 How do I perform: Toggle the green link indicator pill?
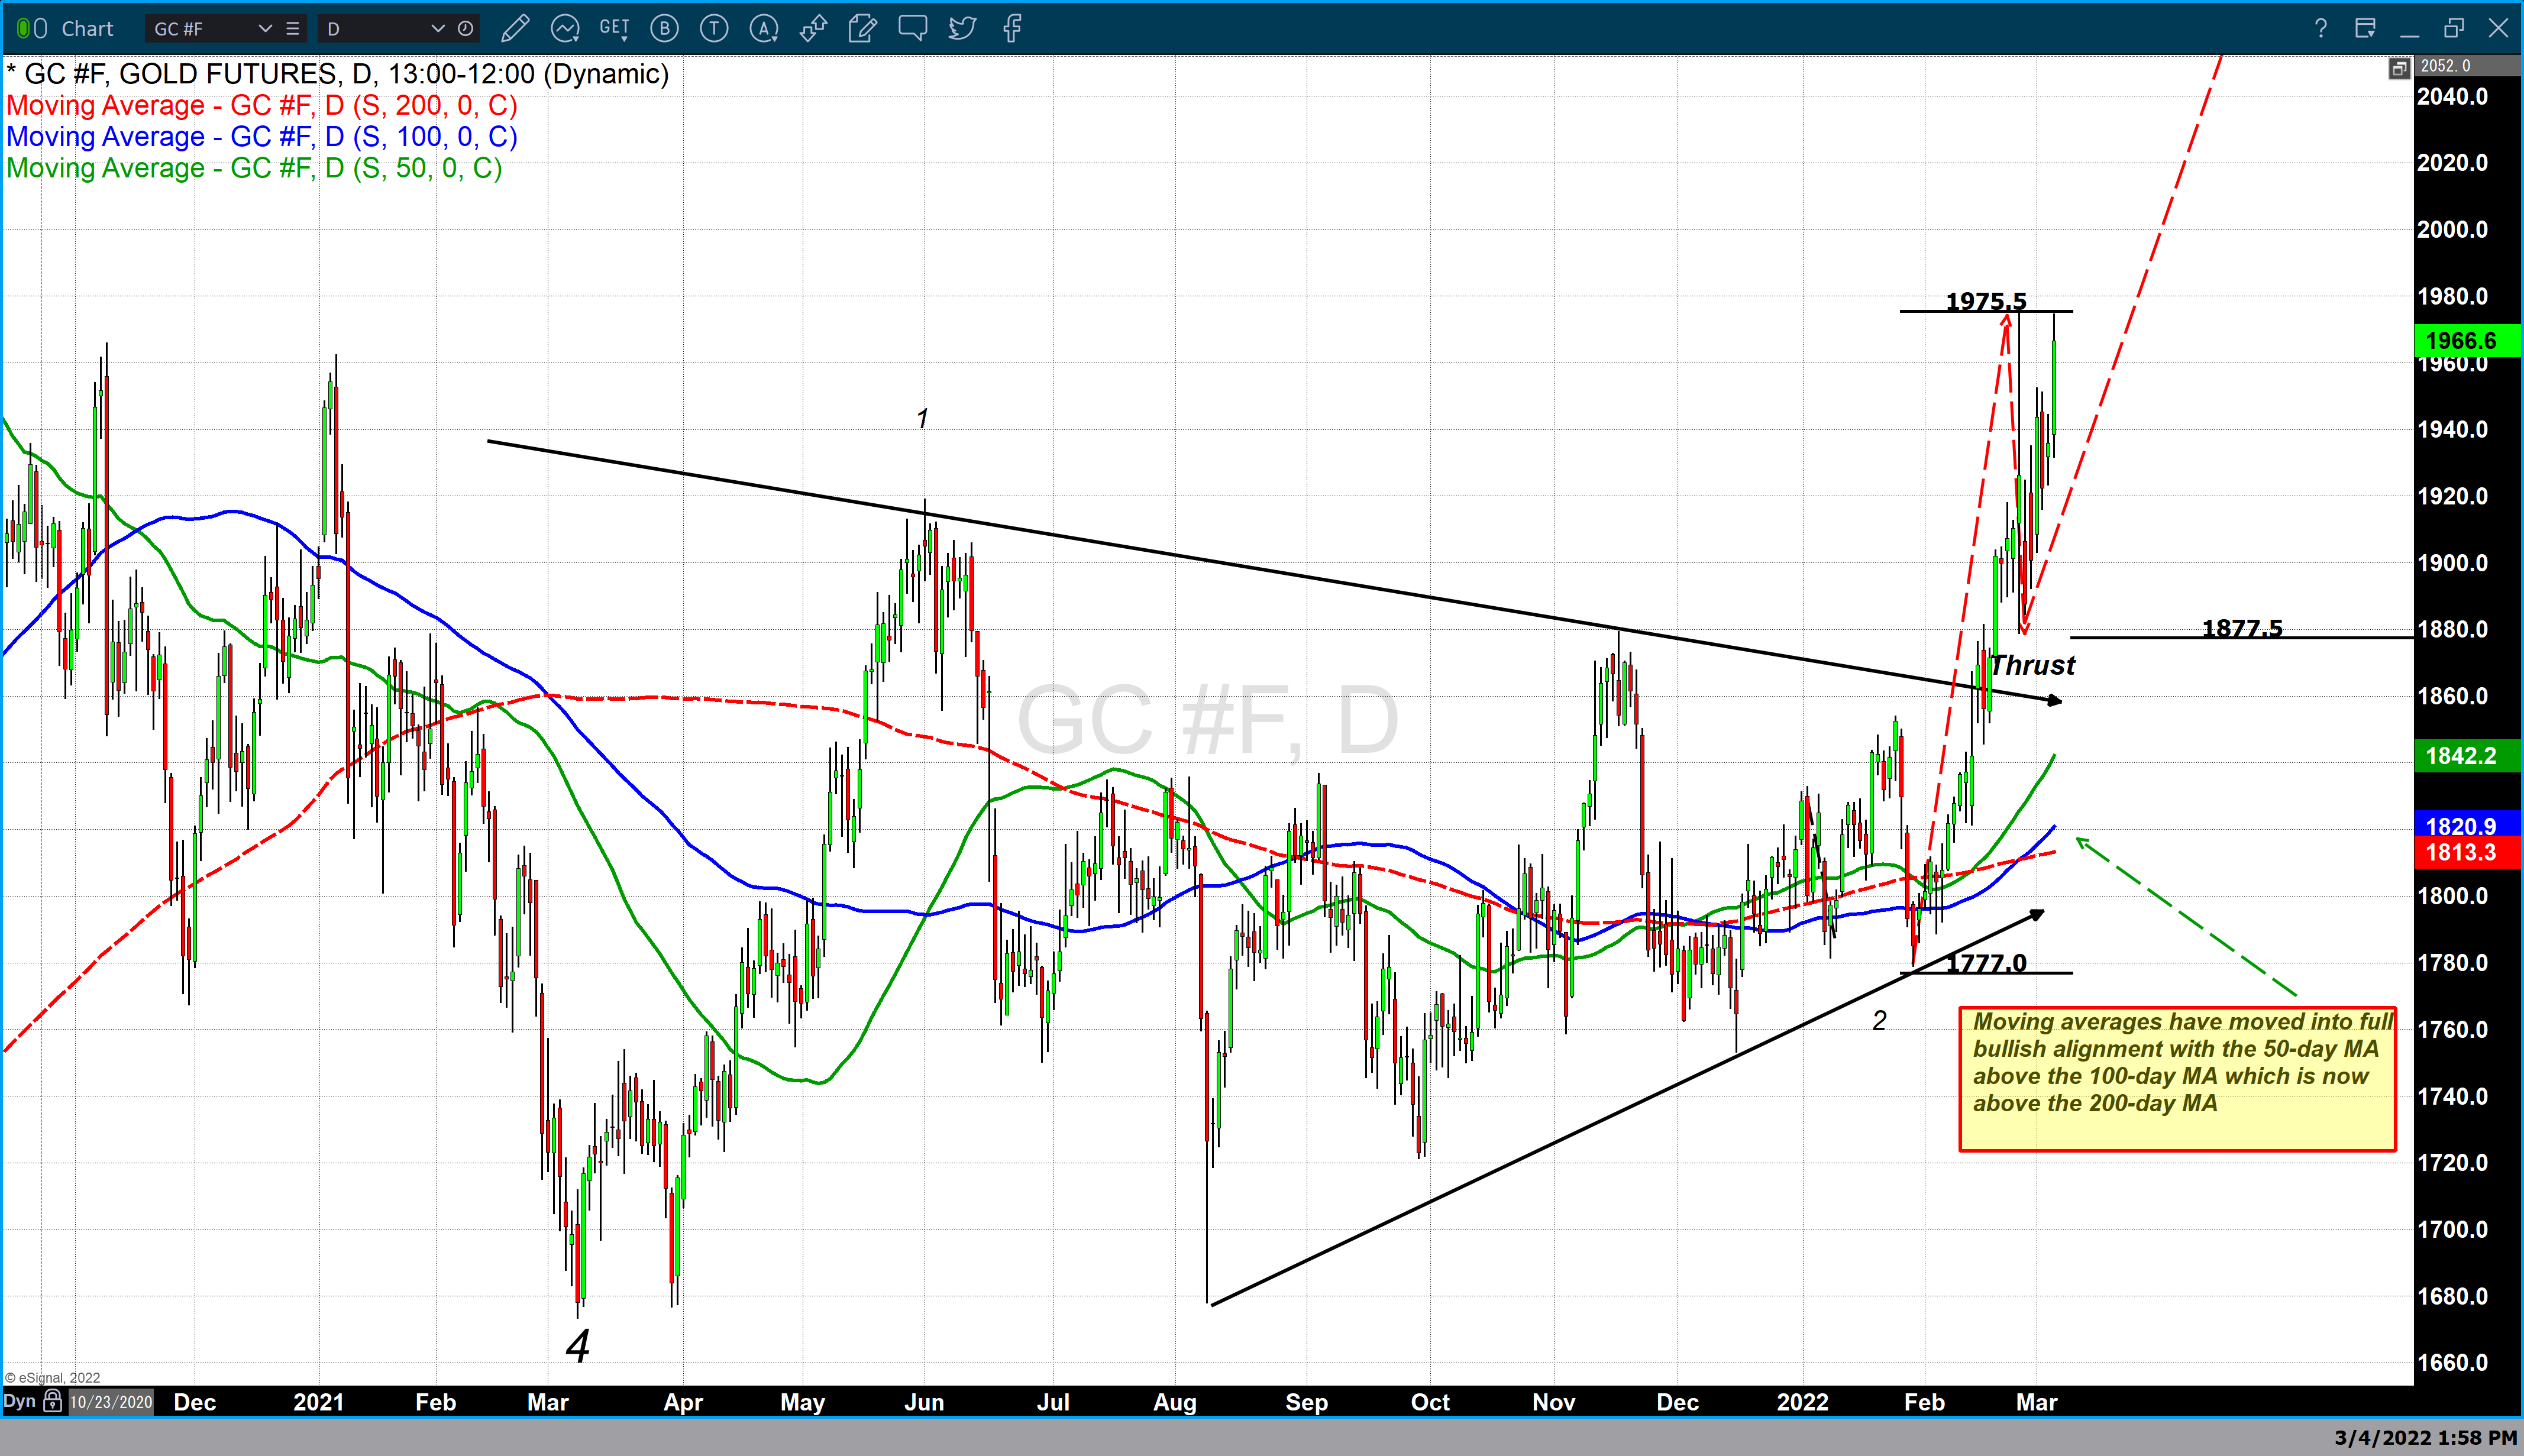tap(24, 29)
